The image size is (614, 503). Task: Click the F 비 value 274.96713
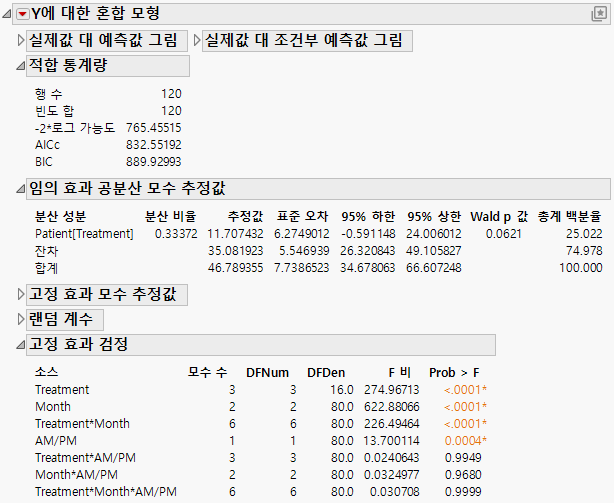[x=392, y=390]
